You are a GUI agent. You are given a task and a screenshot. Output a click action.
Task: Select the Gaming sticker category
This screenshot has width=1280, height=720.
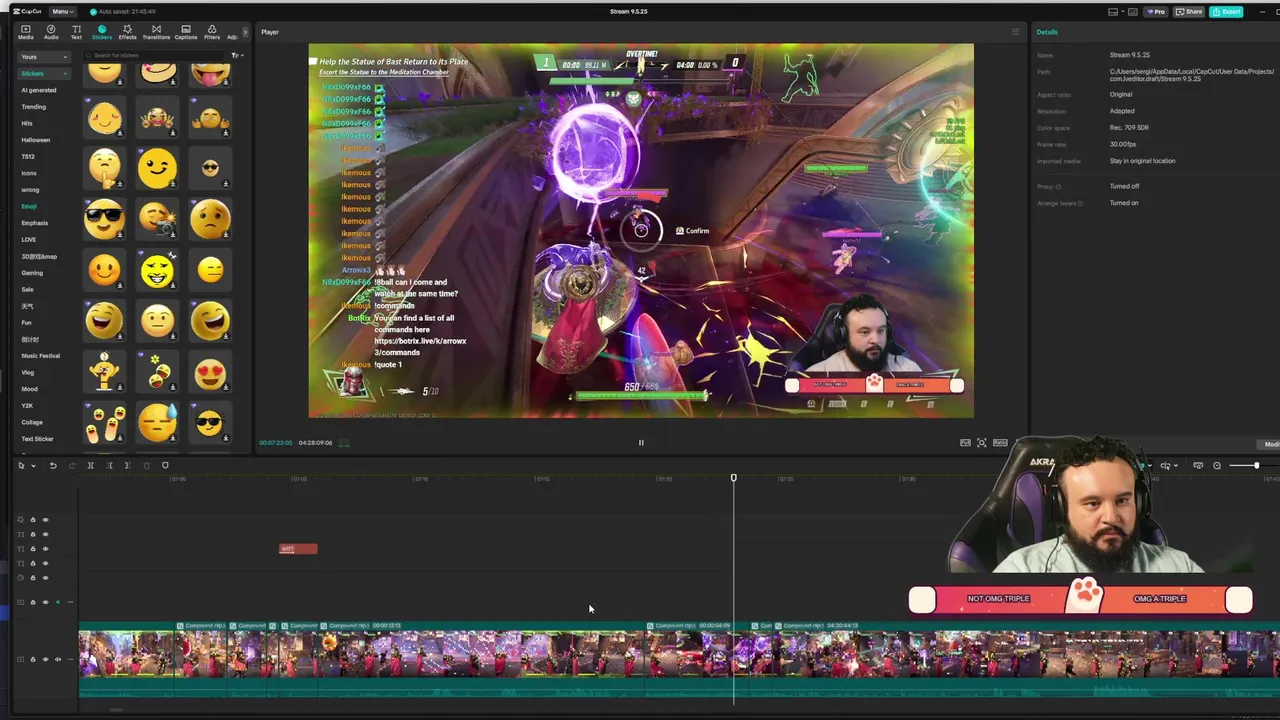point(32,273)
